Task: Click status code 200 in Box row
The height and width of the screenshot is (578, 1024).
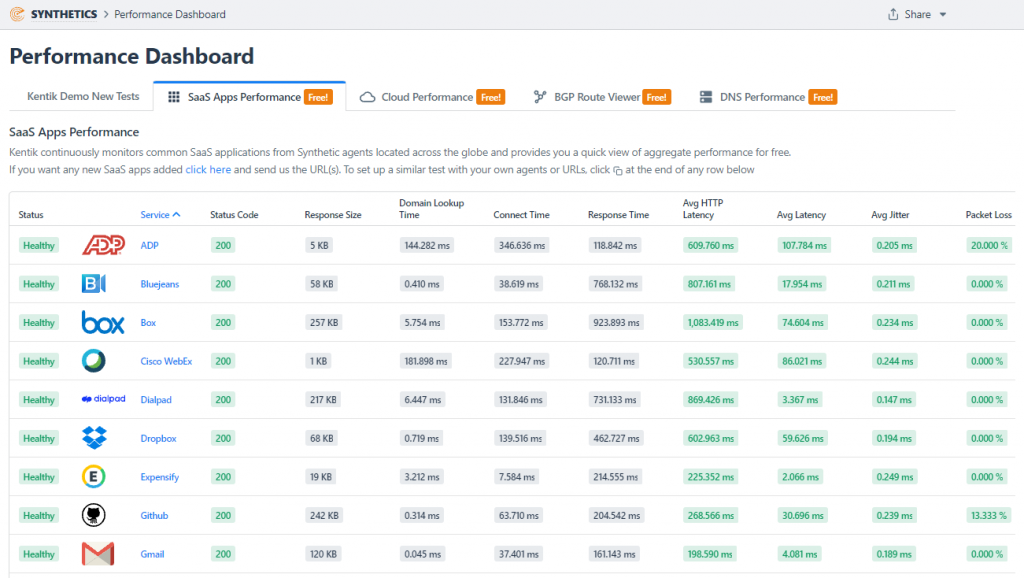Action: 223,323
